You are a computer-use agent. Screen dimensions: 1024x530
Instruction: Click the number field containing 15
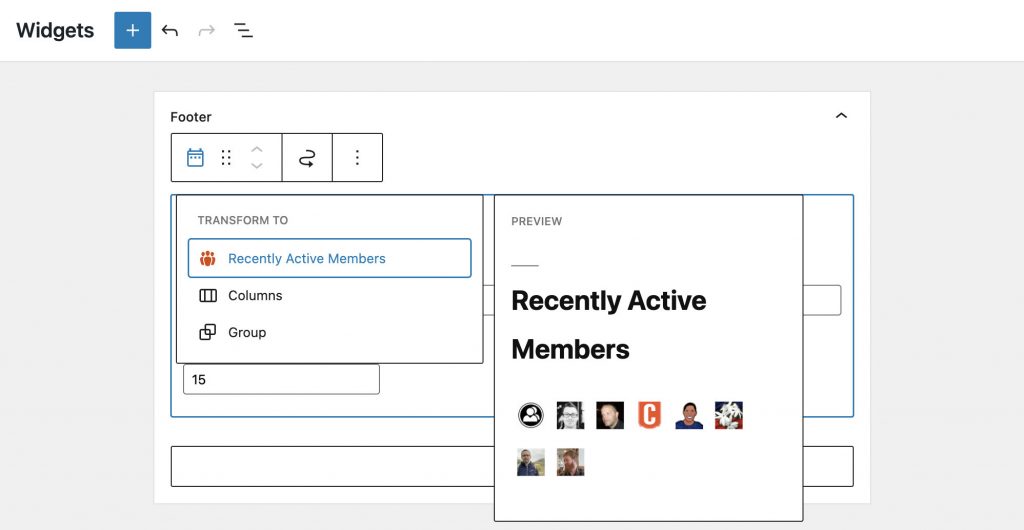tap(281, 379)
